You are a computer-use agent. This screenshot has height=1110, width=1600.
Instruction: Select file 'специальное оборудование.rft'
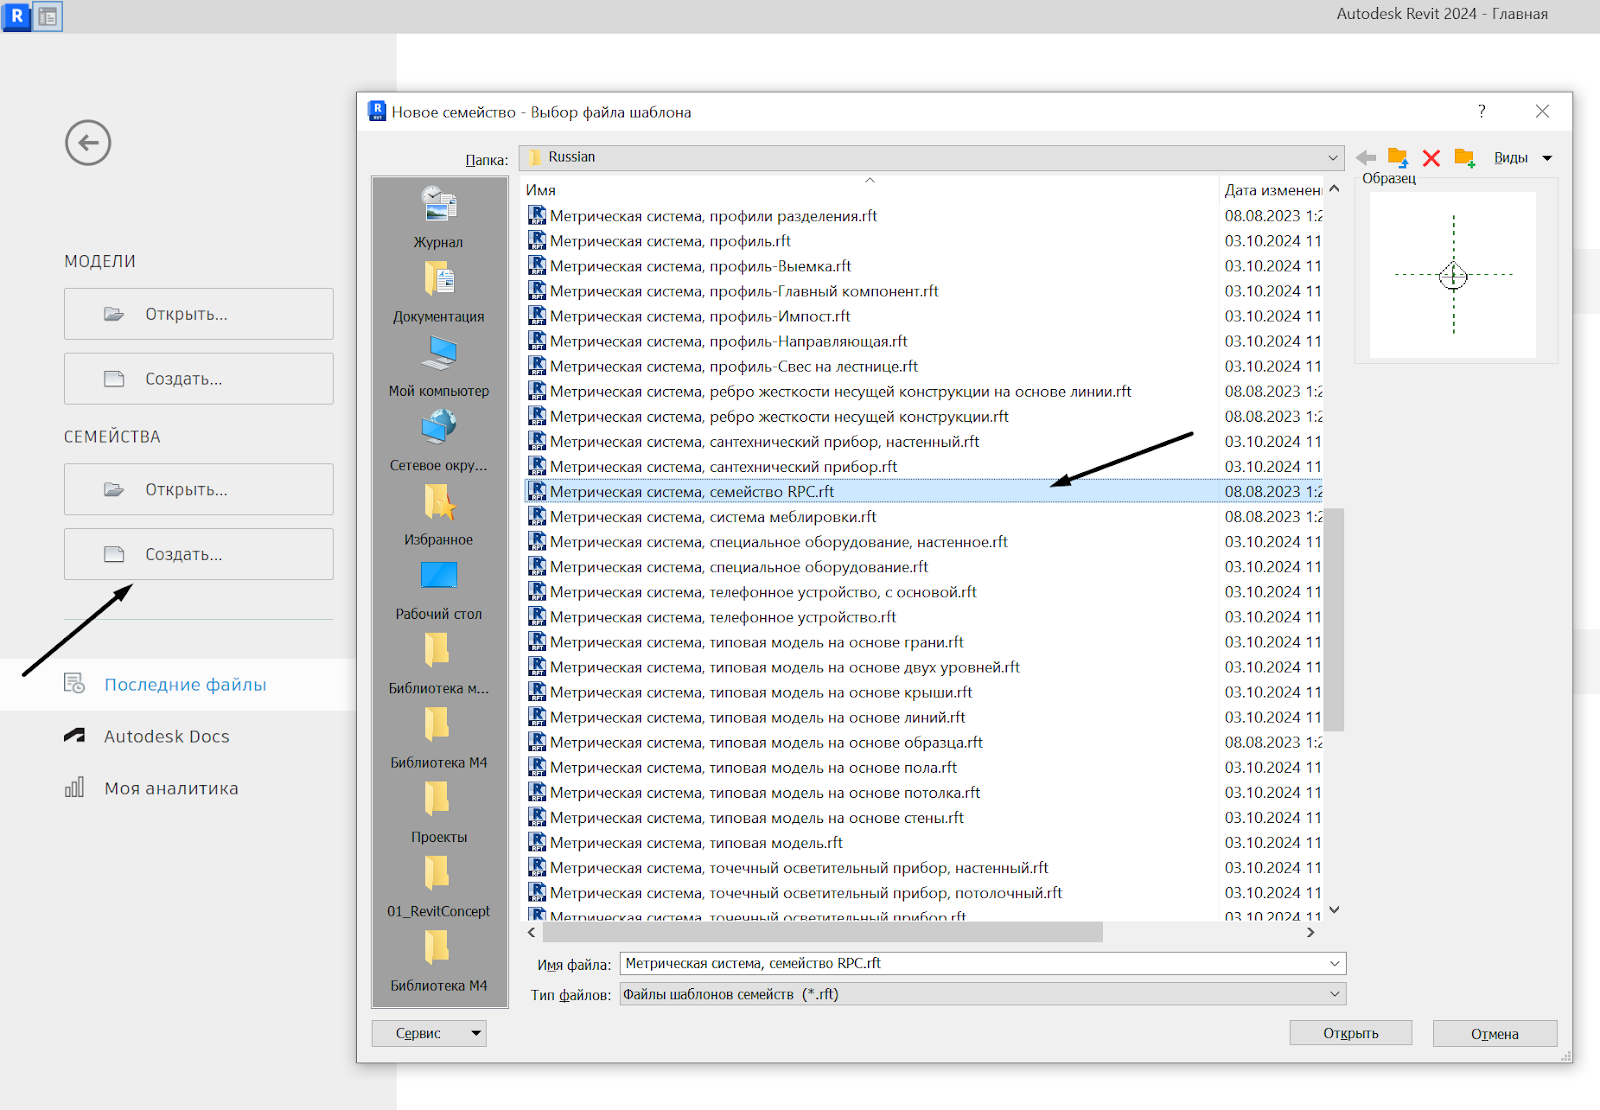tap(739, 567)
